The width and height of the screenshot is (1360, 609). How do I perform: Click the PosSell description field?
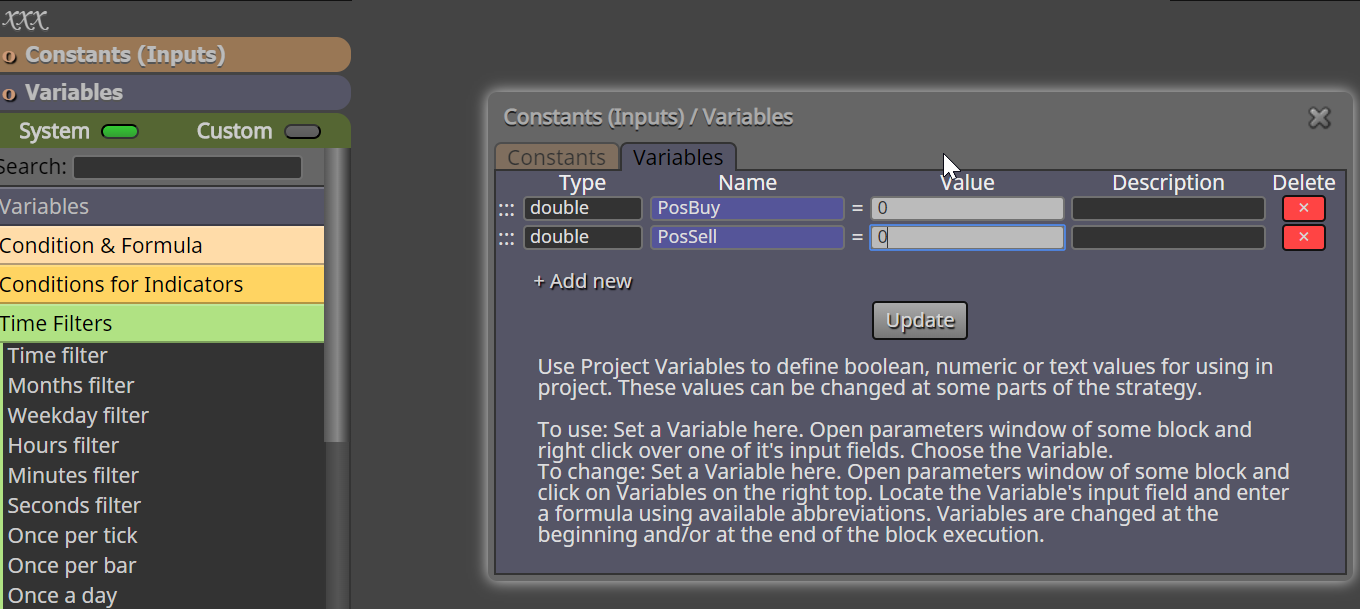tap(1168, 238)
